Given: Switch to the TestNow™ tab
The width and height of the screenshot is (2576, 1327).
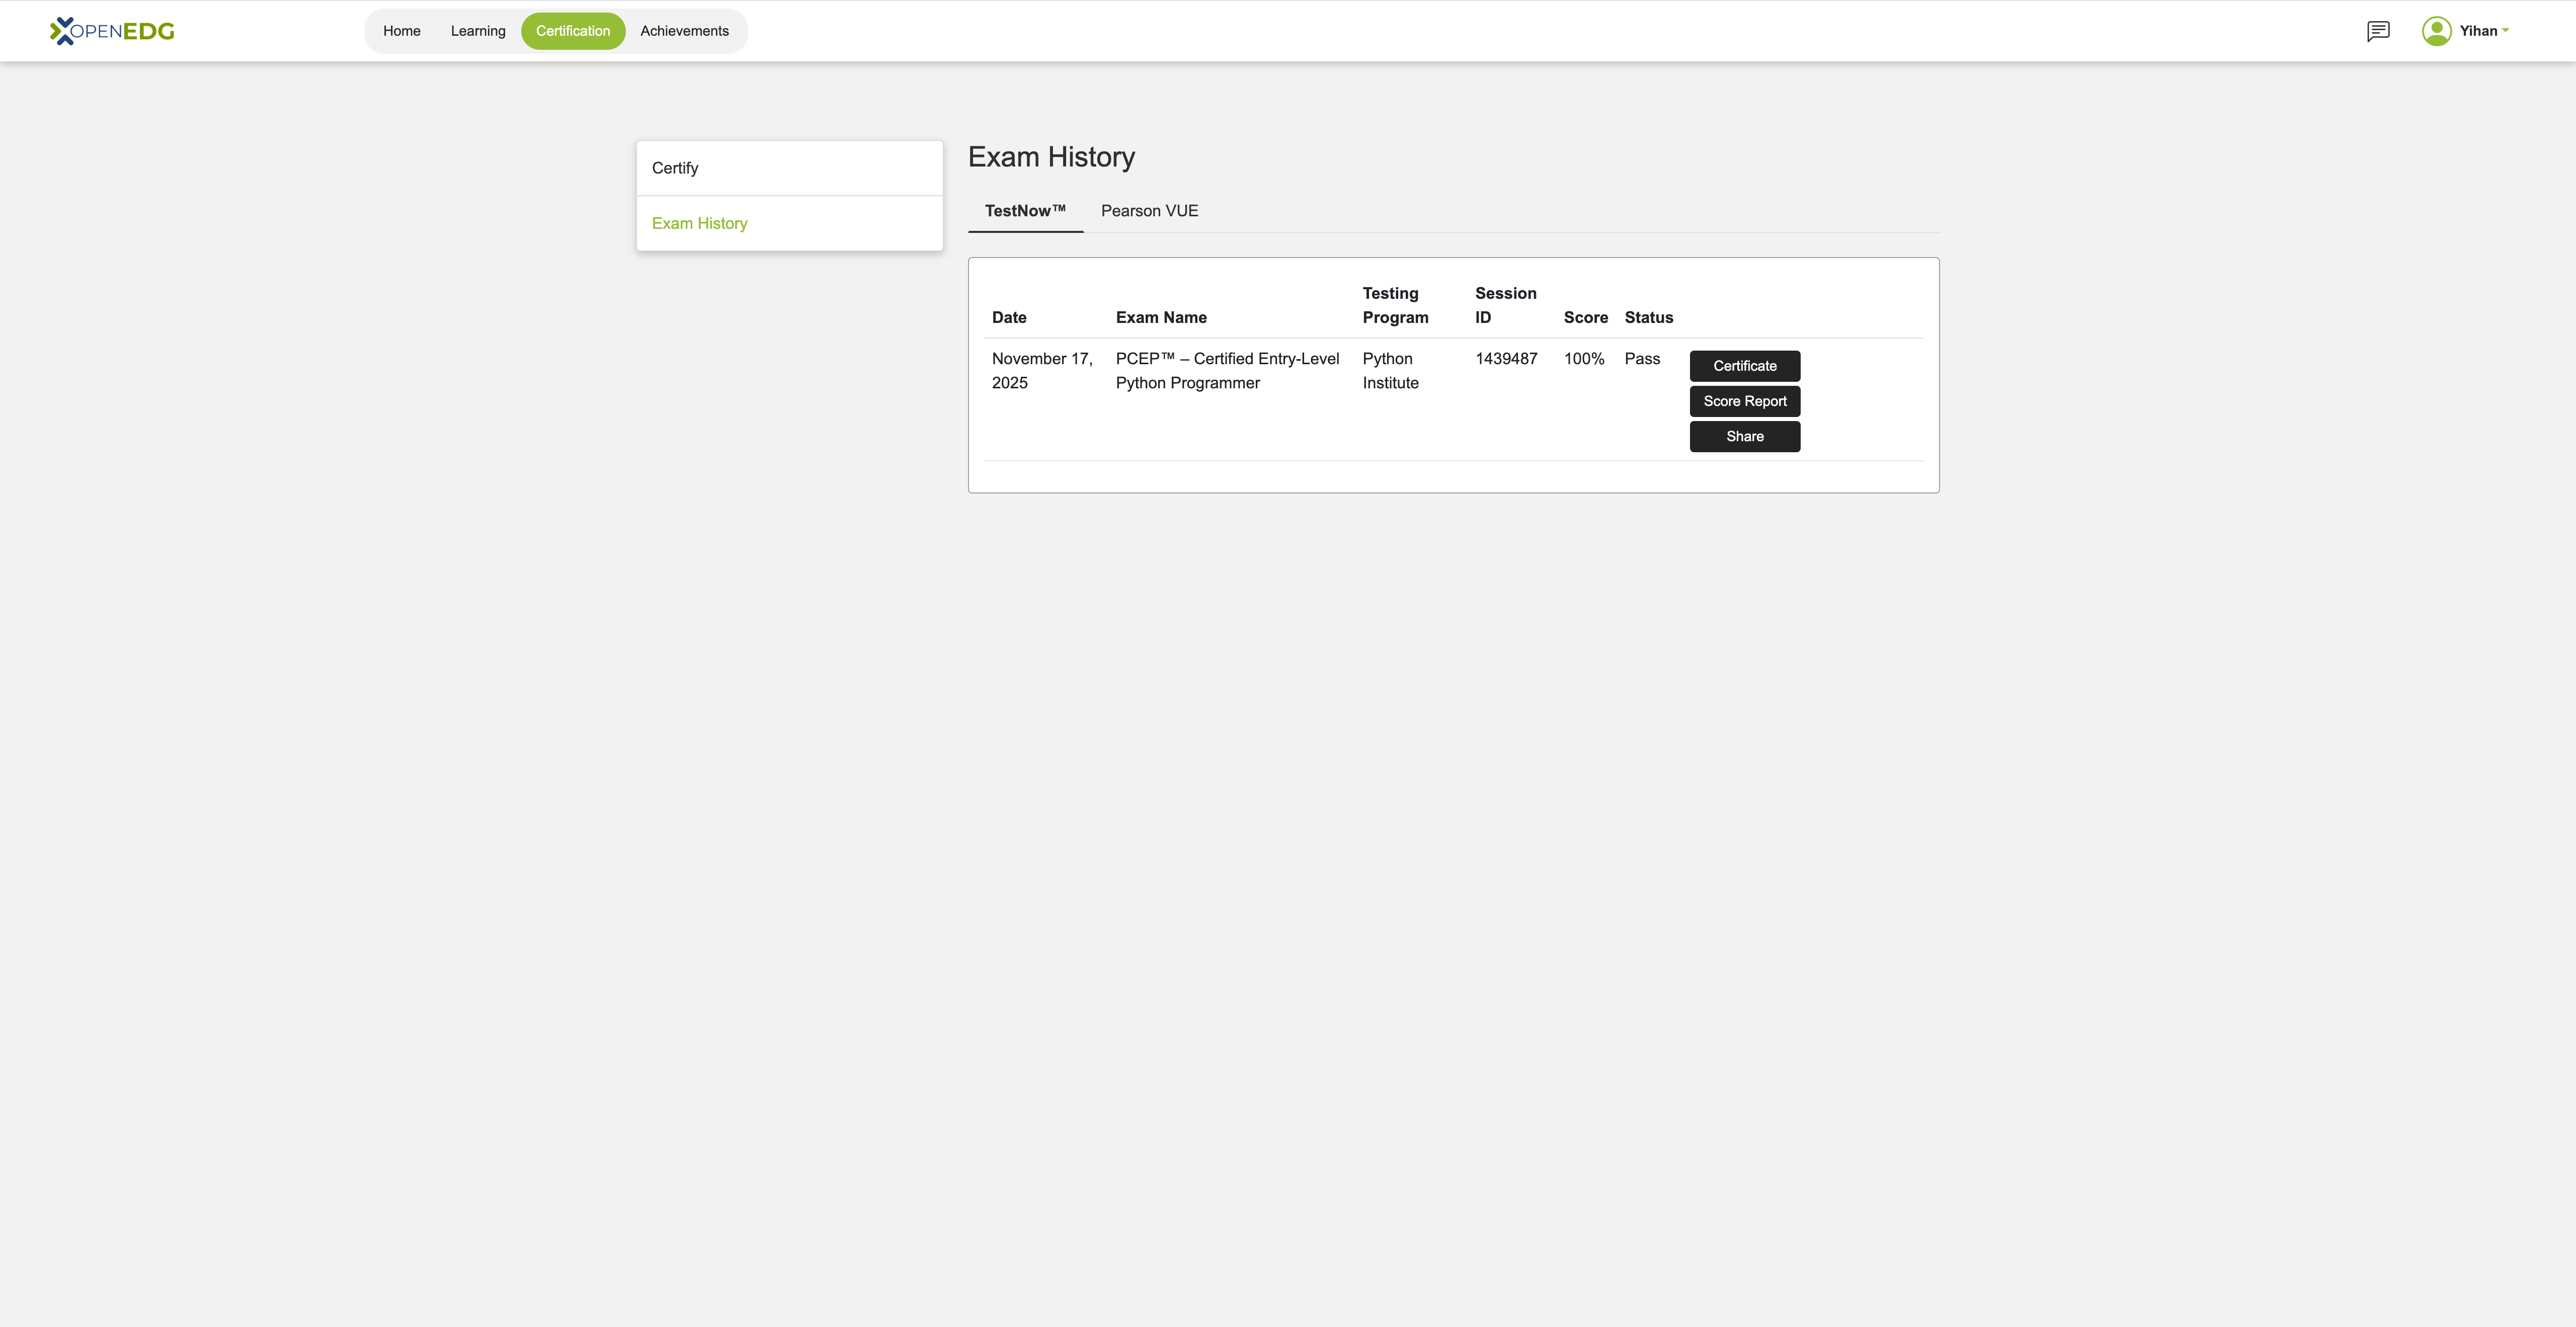Looking at the screenshot, I should pos(1025,211).
